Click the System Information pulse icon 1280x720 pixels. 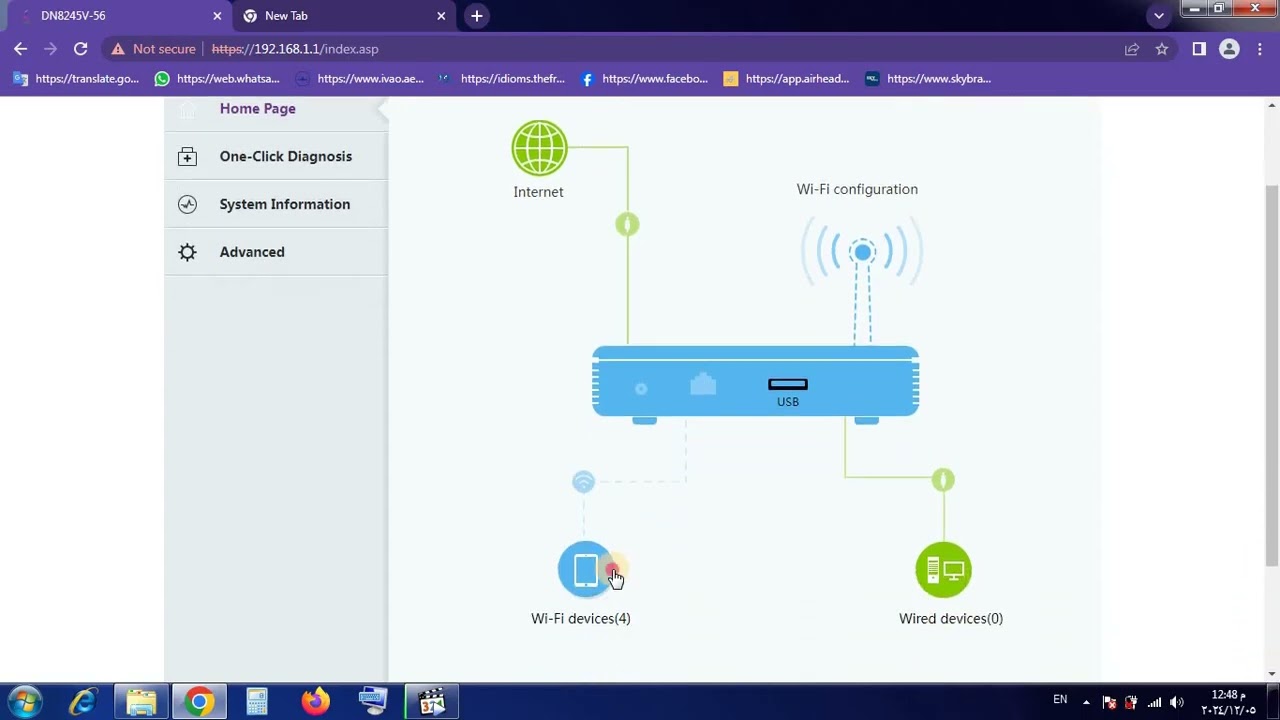click(187, 205)
